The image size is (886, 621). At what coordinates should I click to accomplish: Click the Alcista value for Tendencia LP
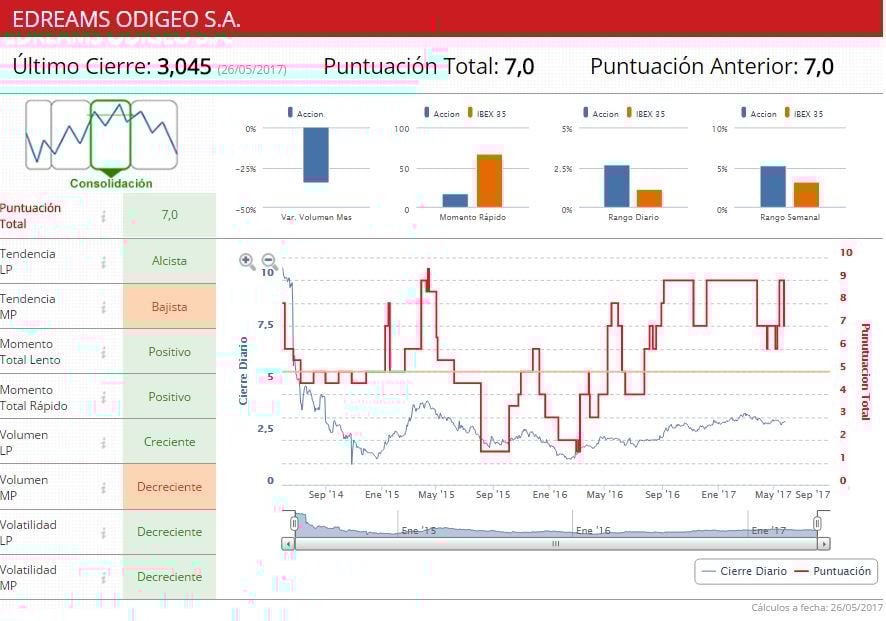(x=170, y=261)
